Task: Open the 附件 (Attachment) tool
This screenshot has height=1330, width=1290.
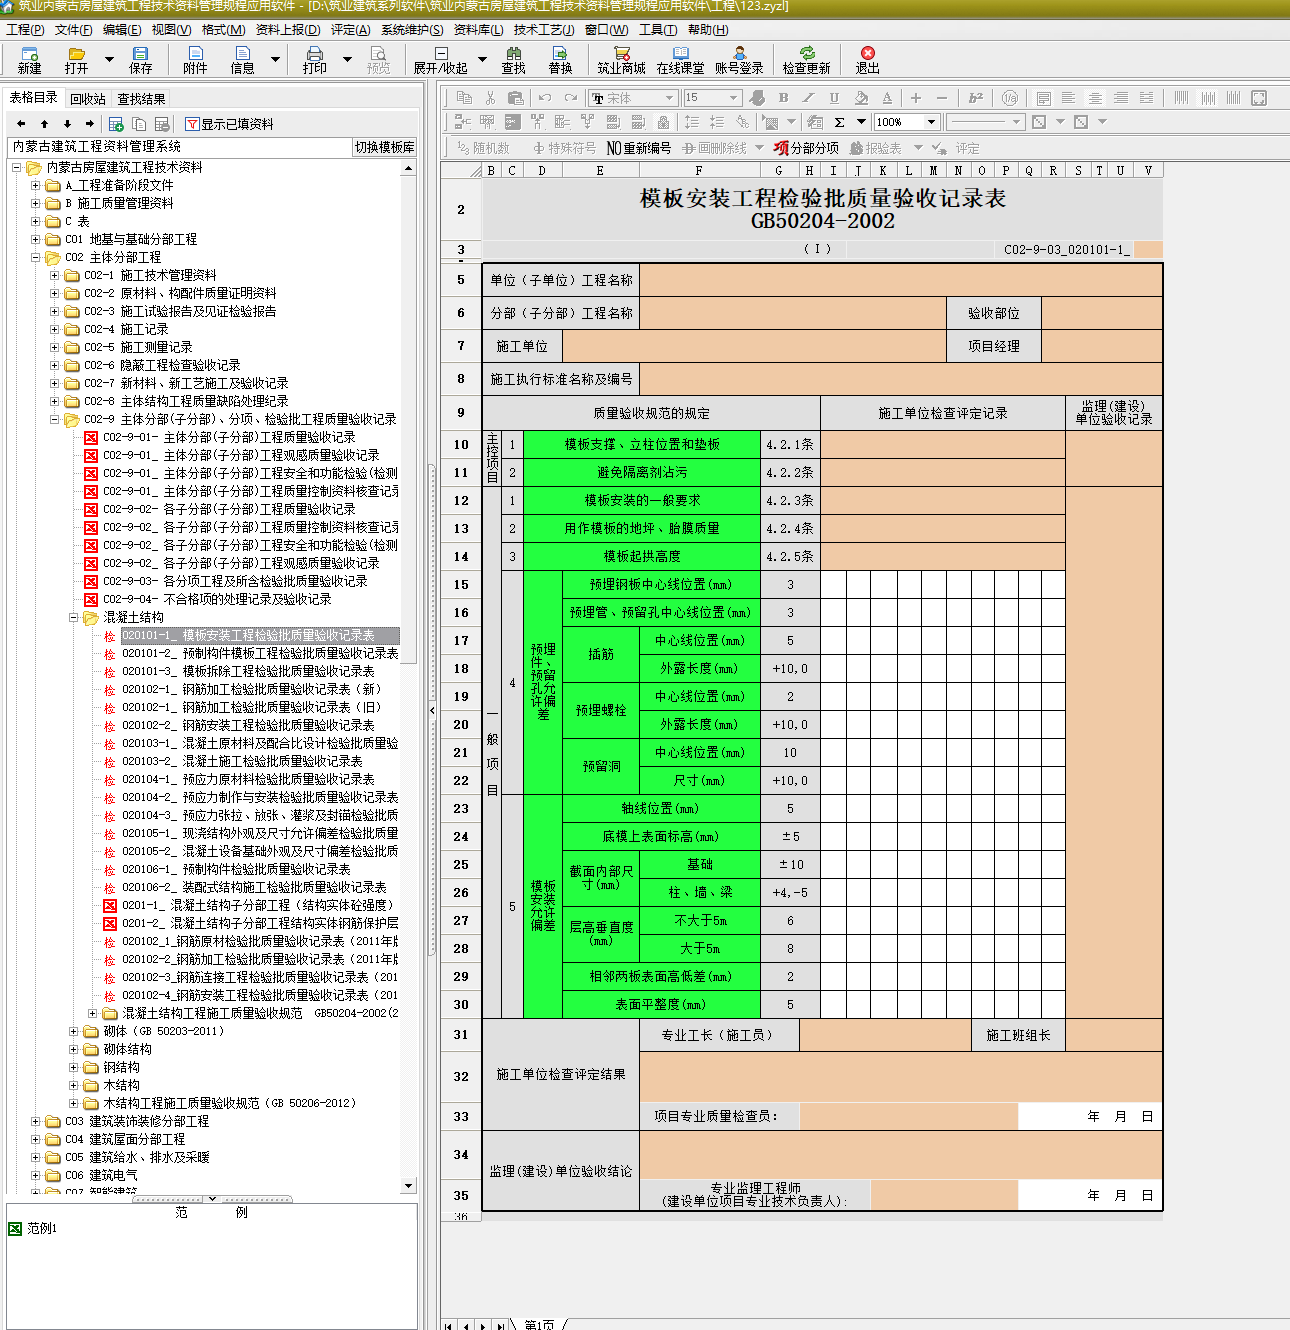Action: [195, 60]
